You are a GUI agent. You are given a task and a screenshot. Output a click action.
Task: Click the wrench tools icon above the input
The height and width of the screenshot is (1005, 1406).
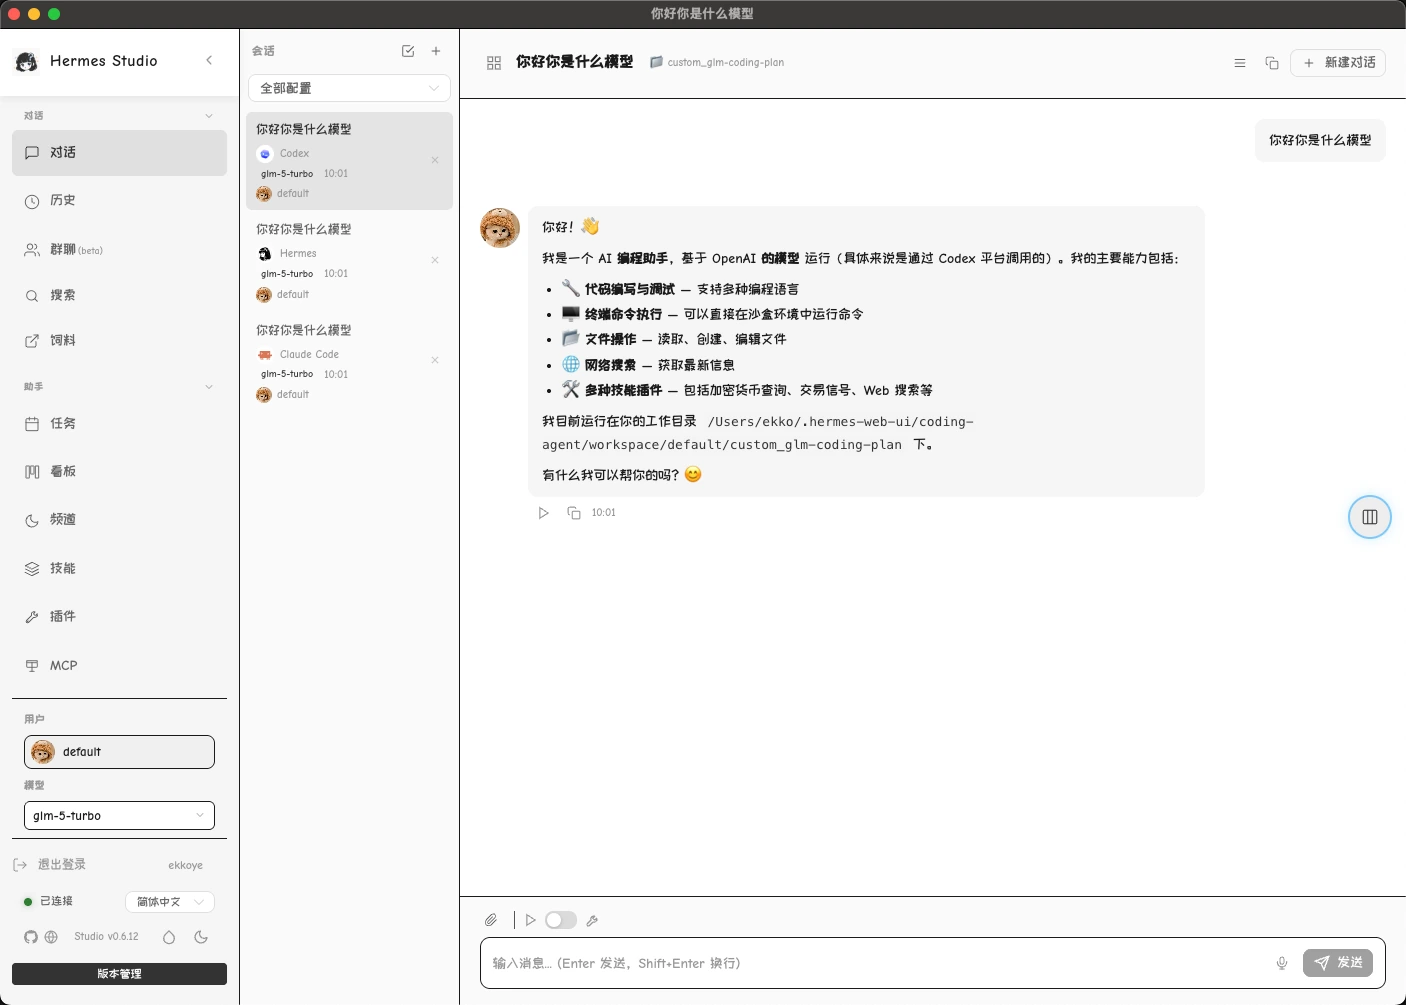(x=592, y=920)
